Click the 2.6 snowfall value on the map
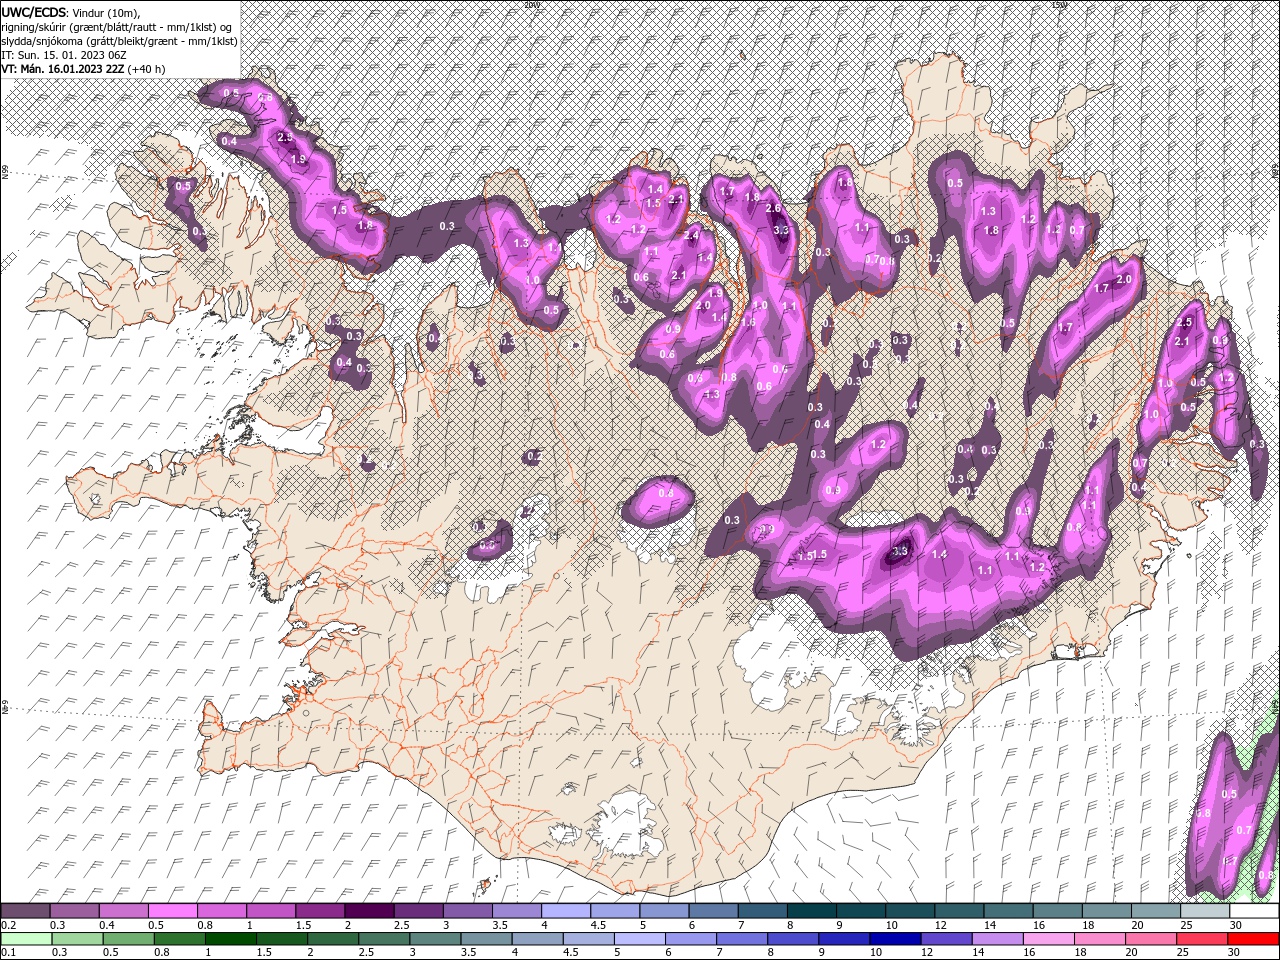This screenshot has width=1280, height=960. [773, 208]
